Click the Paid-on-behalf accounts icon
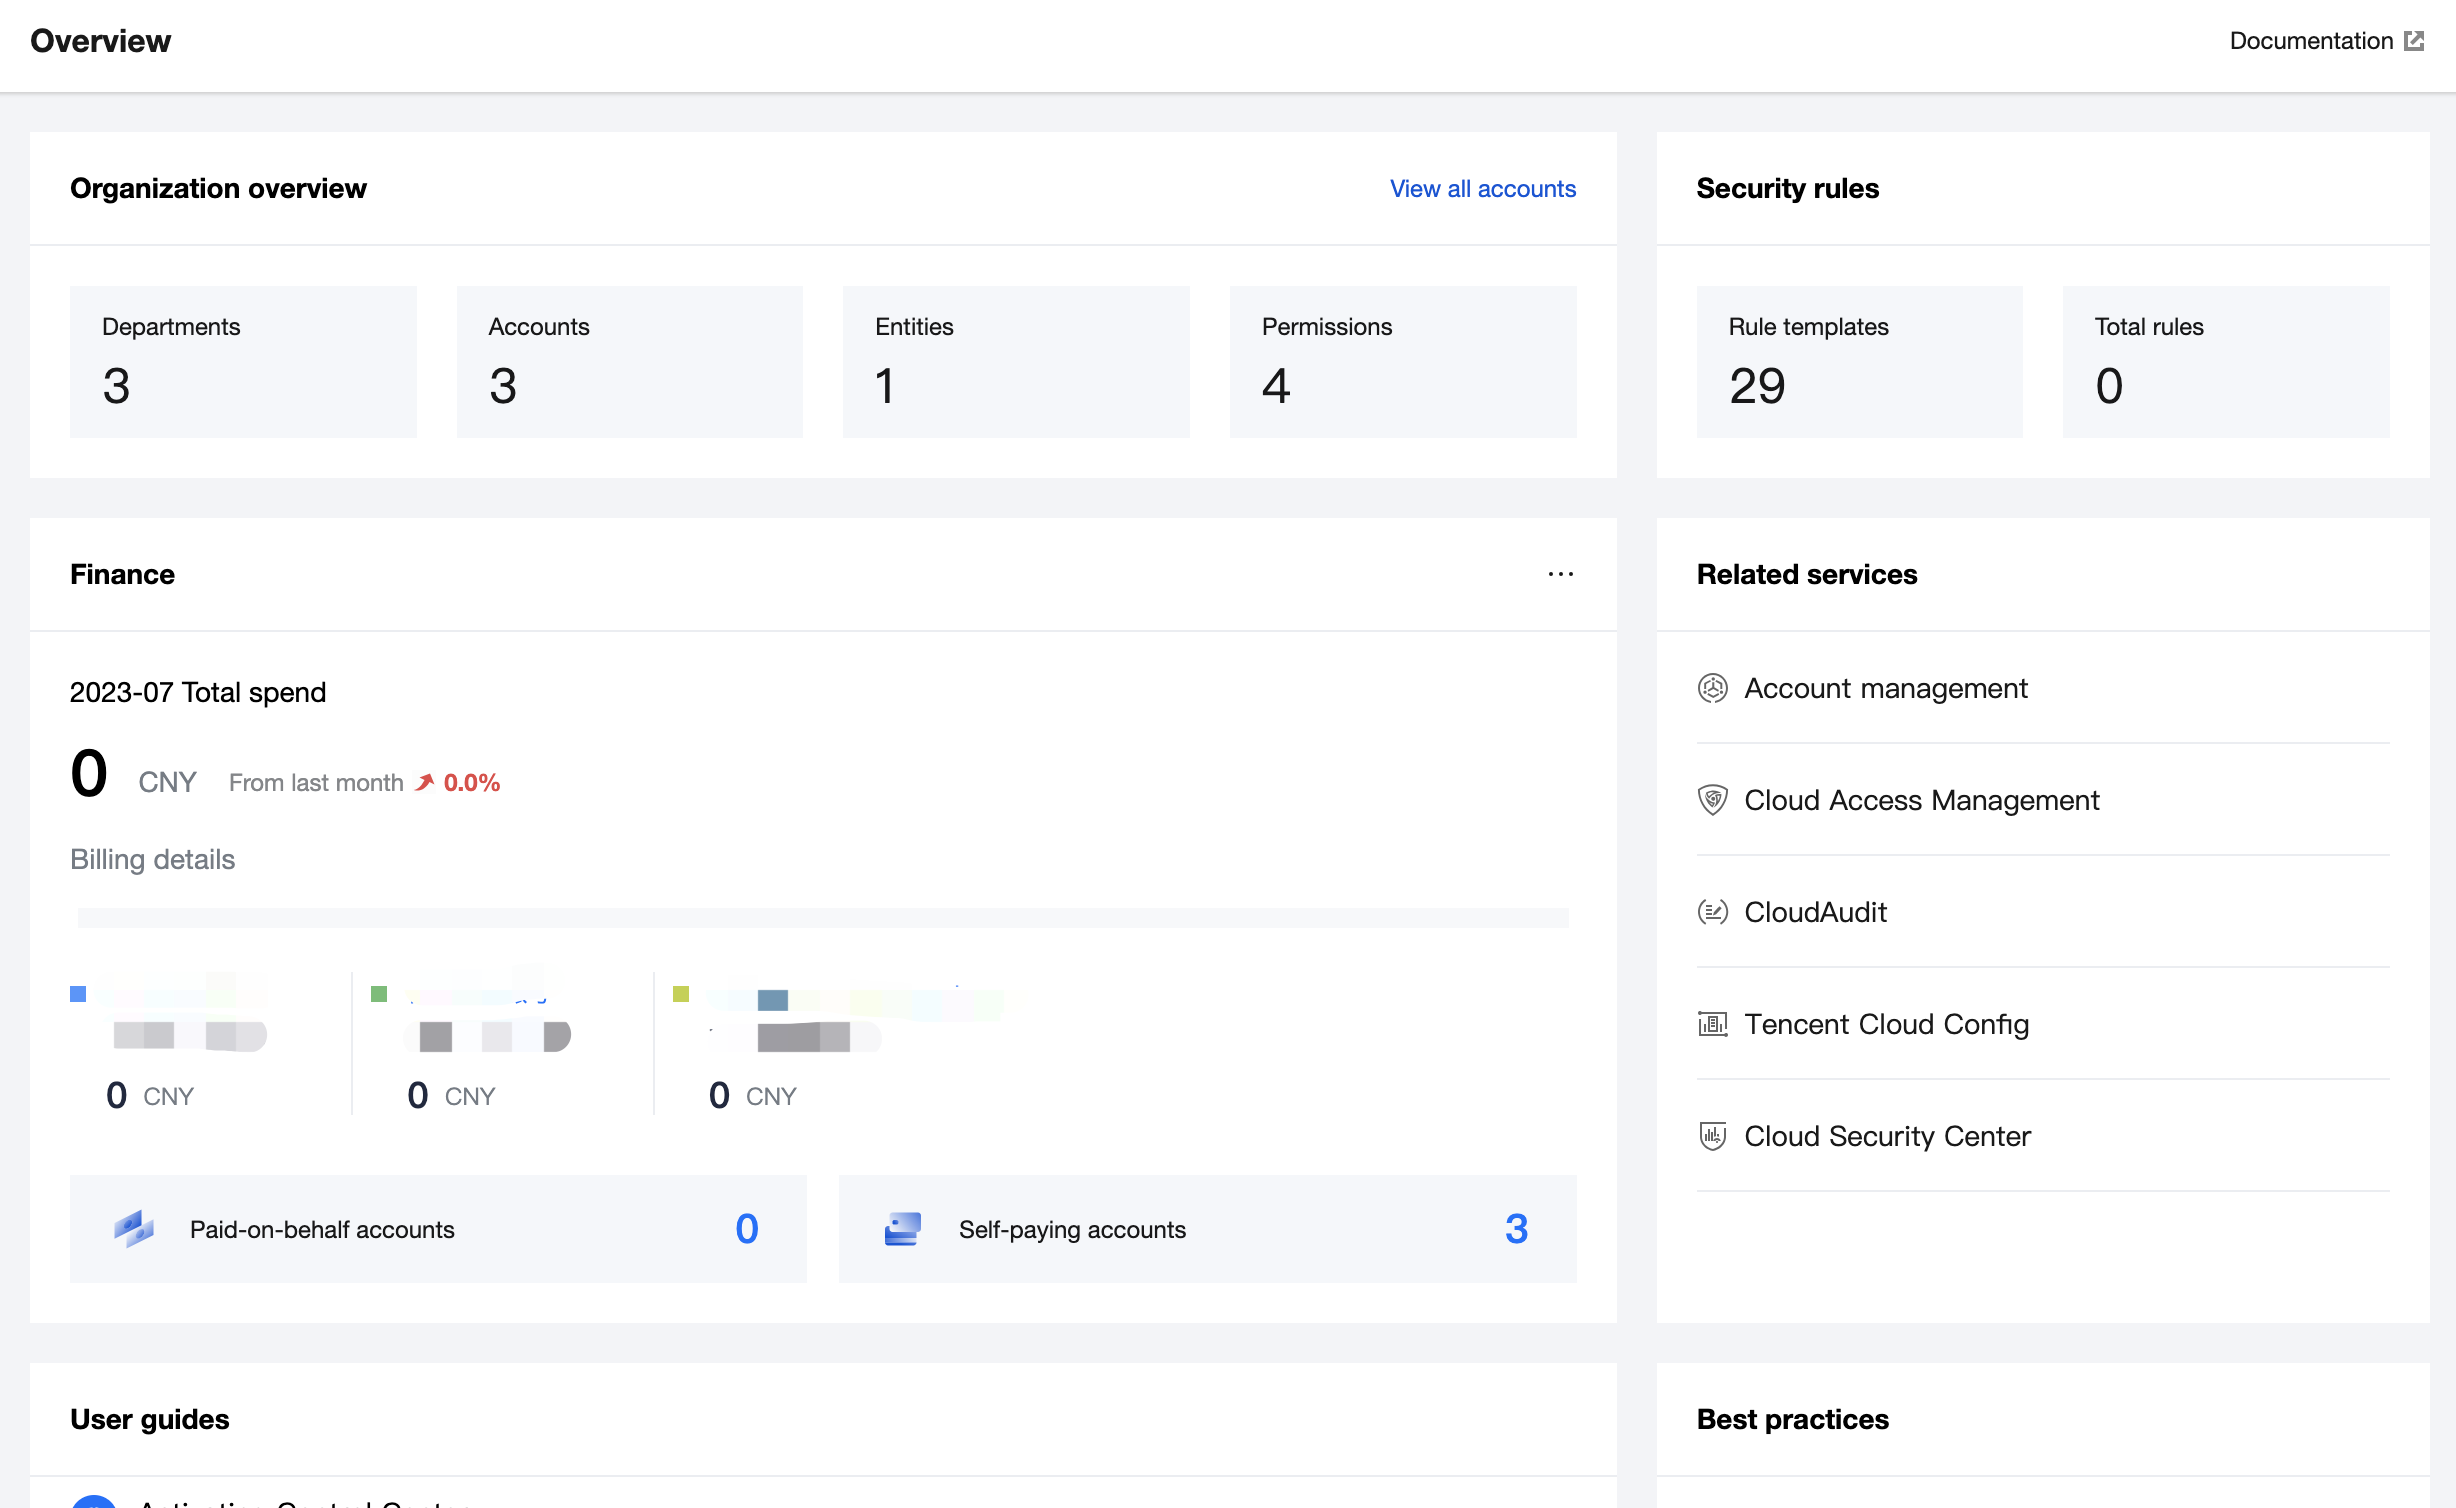Screen dimensions: 2456x1508 pos(134,1229)
